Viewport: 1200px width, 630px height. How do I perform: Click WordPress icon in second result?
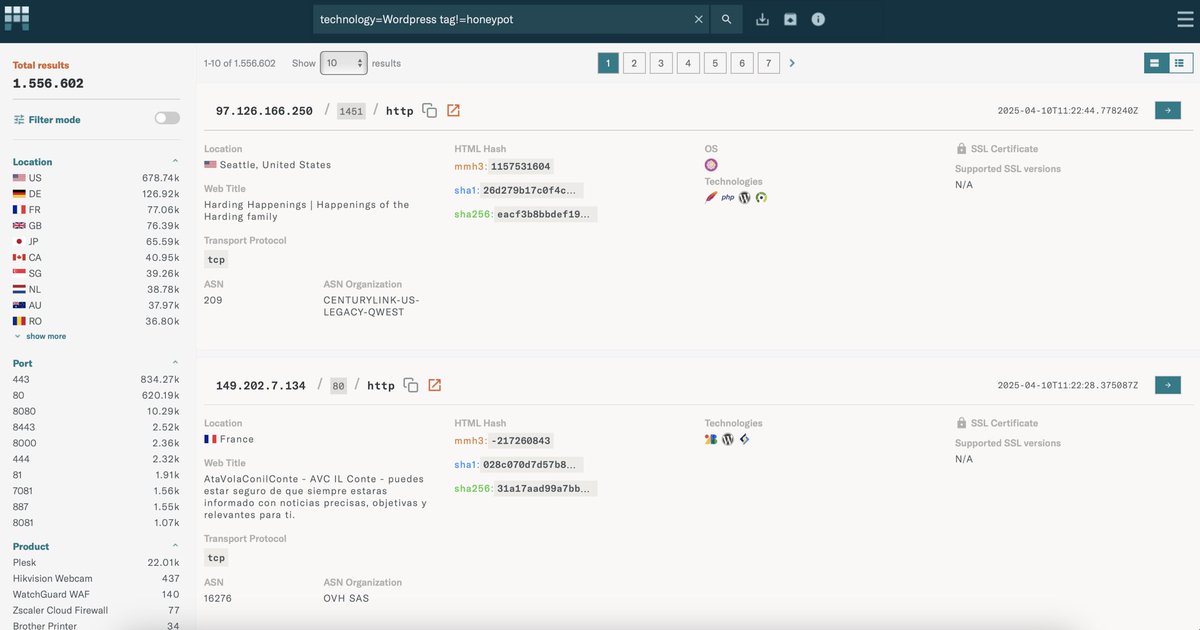pyautogui.click(x=728, y=439)
